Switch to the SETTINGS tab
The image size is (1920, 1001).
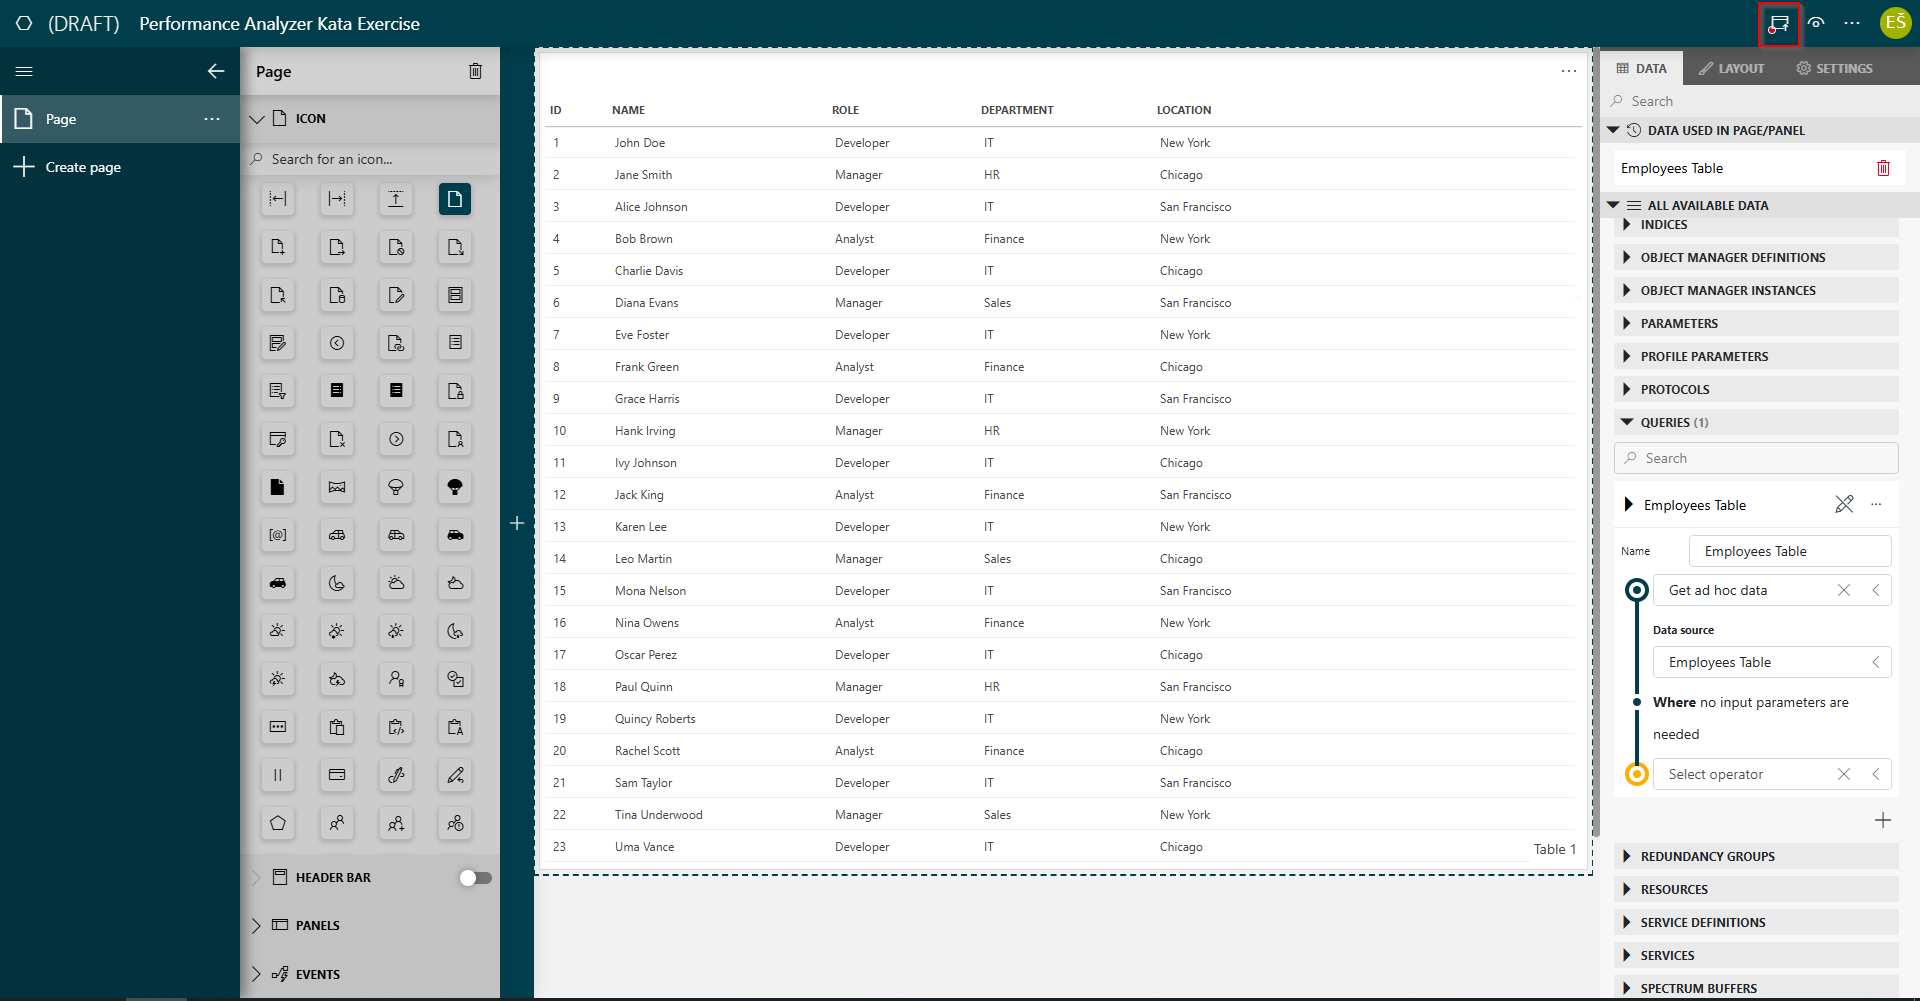click(1834, 69)
